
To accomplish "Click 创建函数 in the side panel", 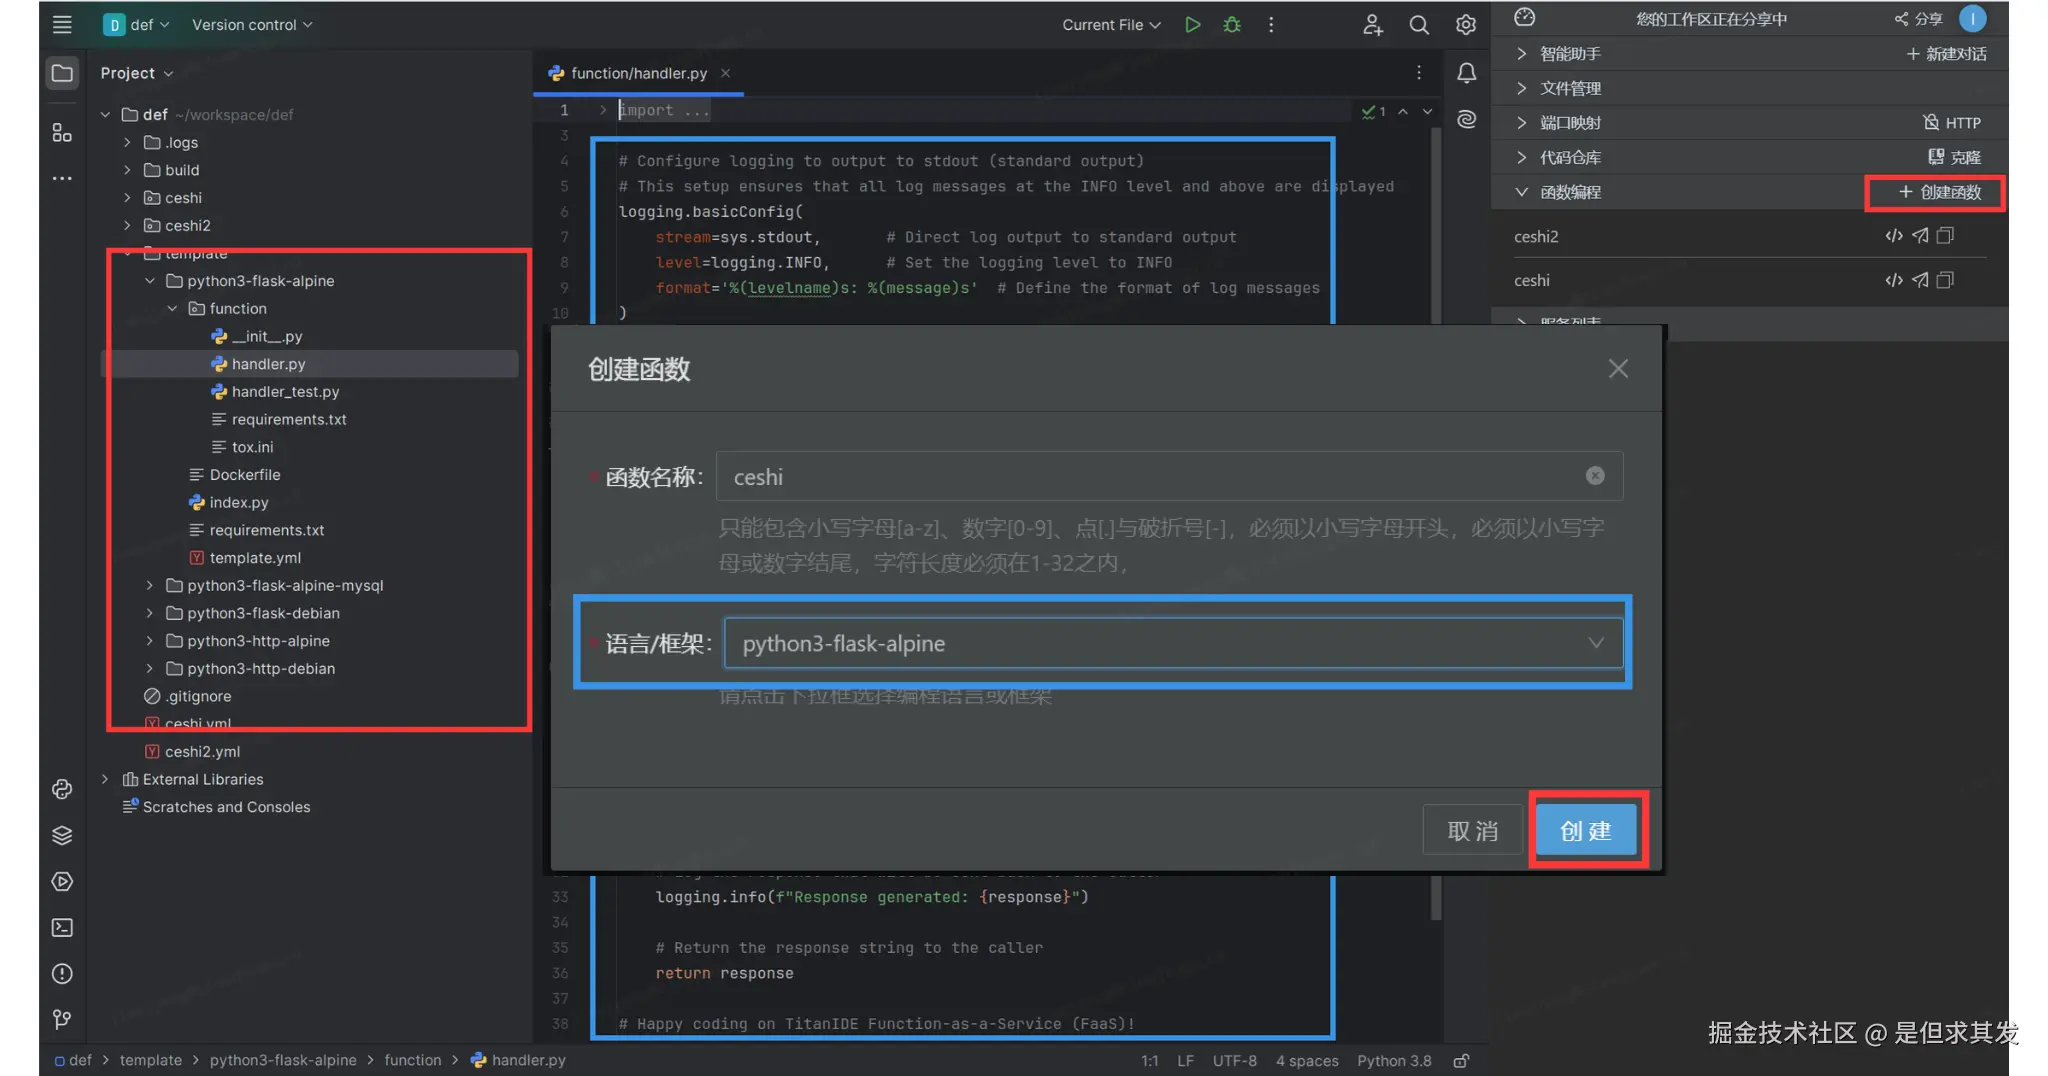I will pos(1939,192).
